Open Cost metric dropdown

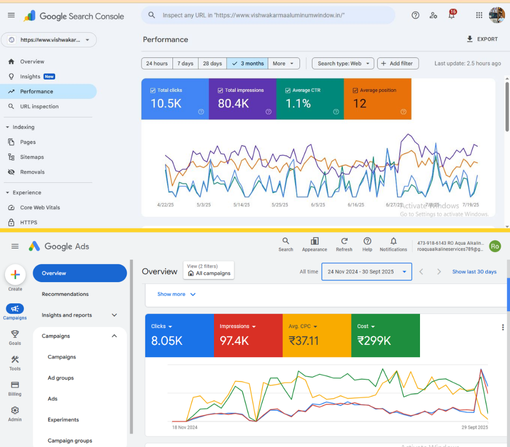click(x=366, y=326)
